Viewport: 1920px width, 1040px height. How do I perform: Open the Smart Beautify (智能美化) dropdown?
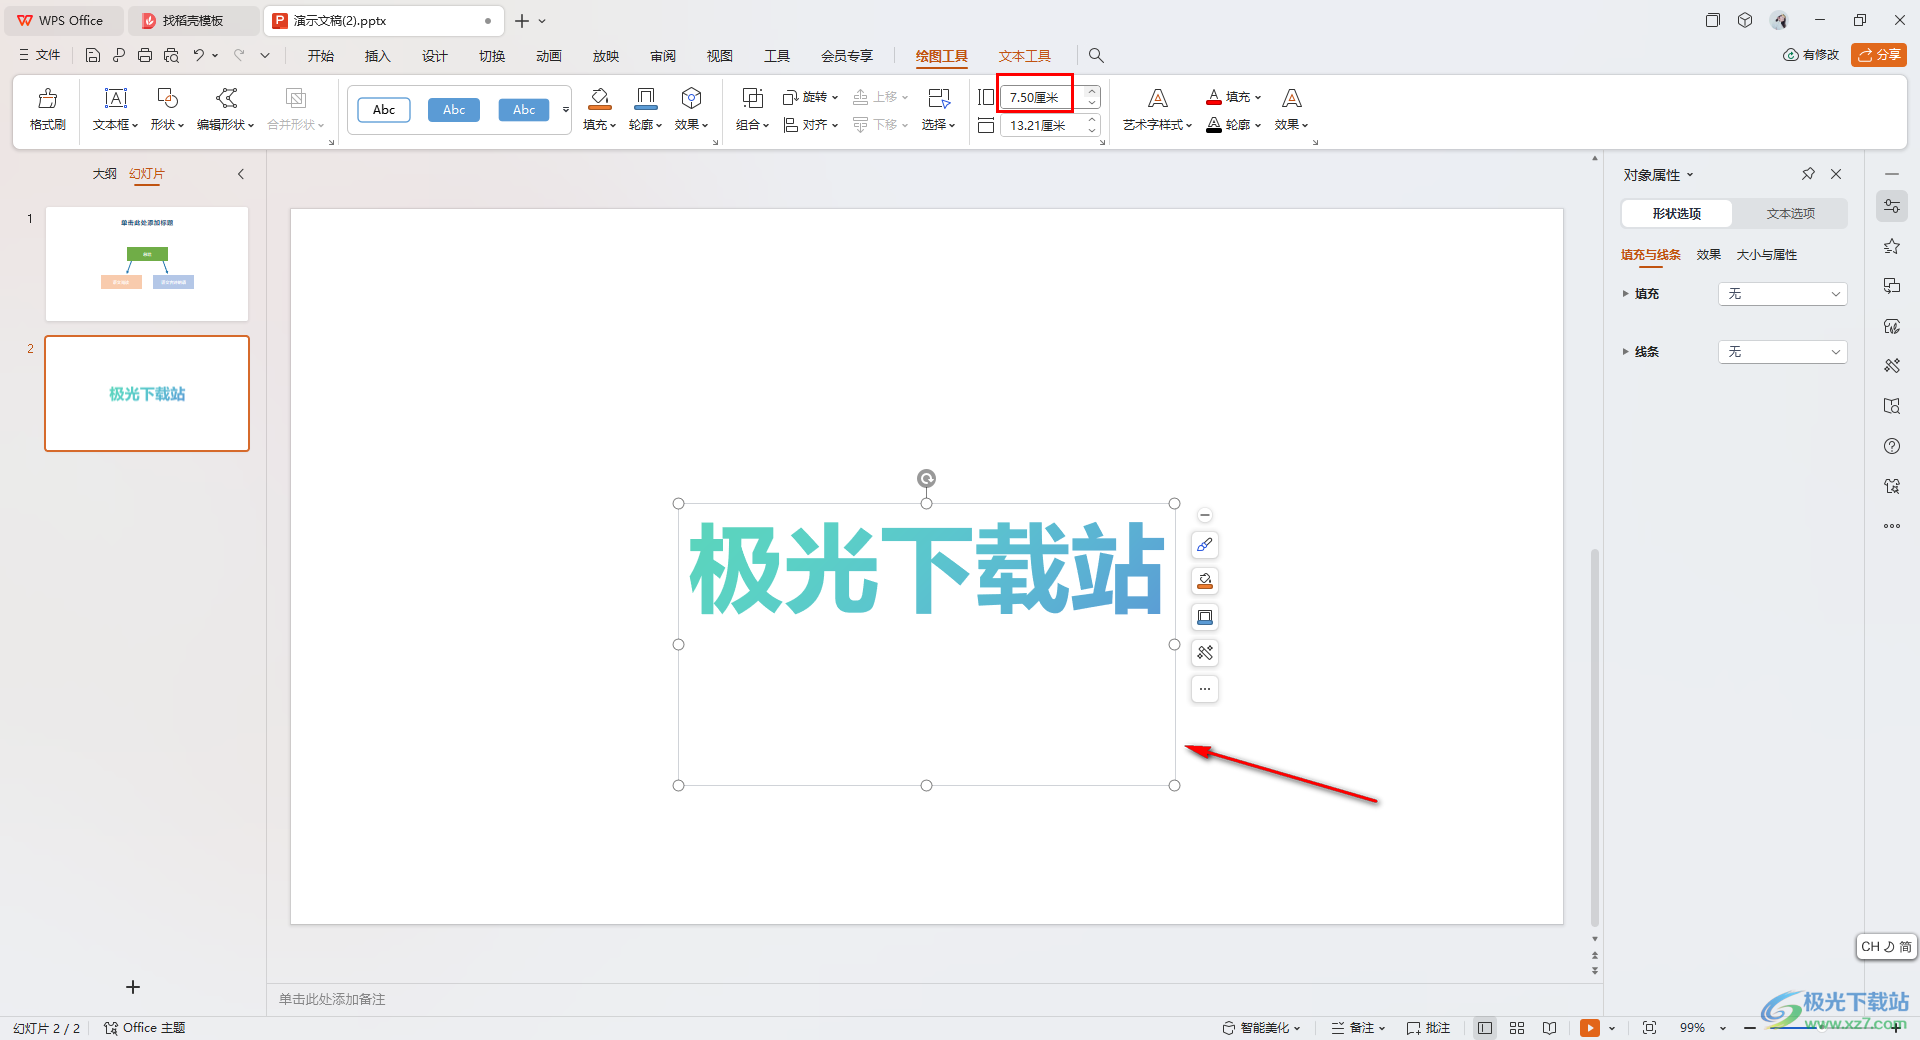click(1261, 1028)
